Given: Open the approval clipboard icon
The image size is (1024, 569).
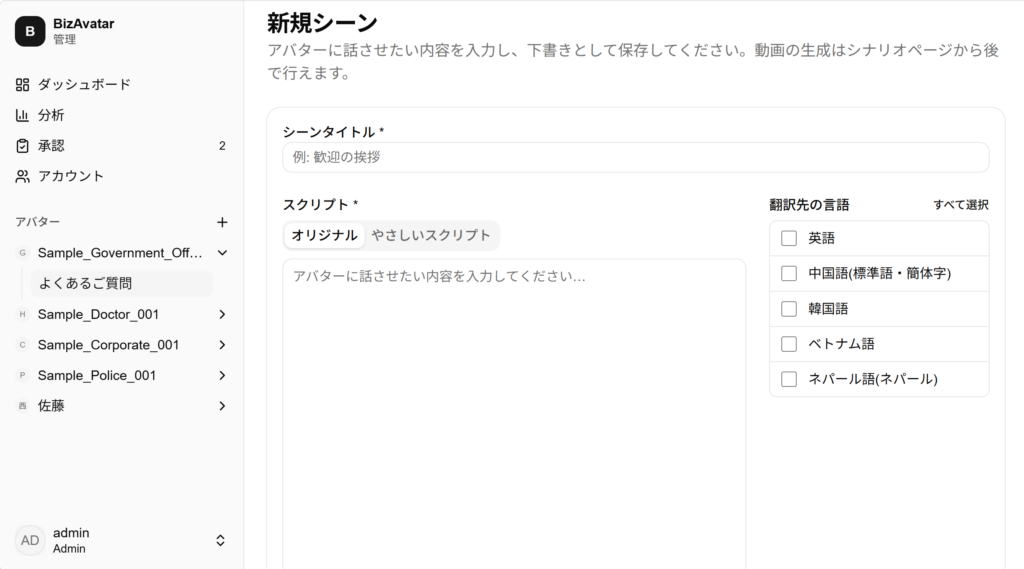Looking at the screenshot, I should pos(22,146).
